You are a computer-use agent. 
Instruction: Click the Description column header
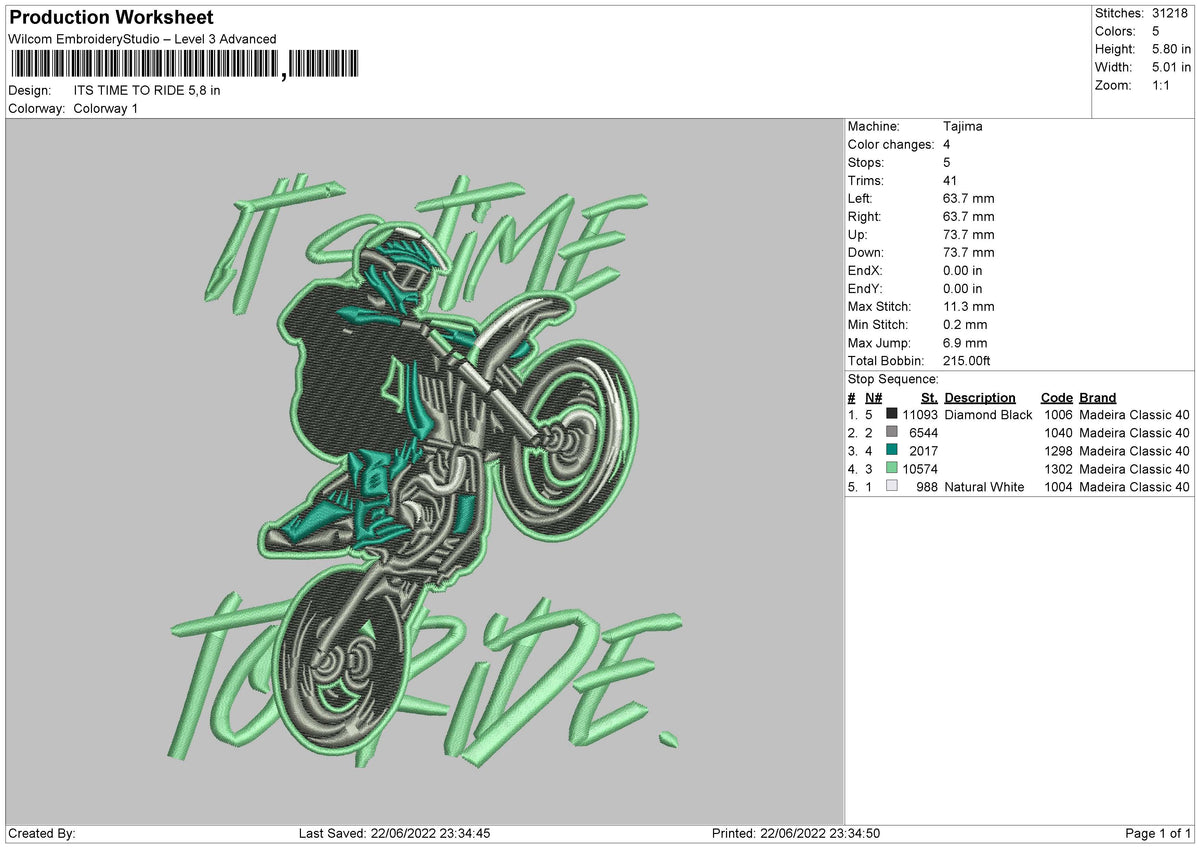[980, 397]
